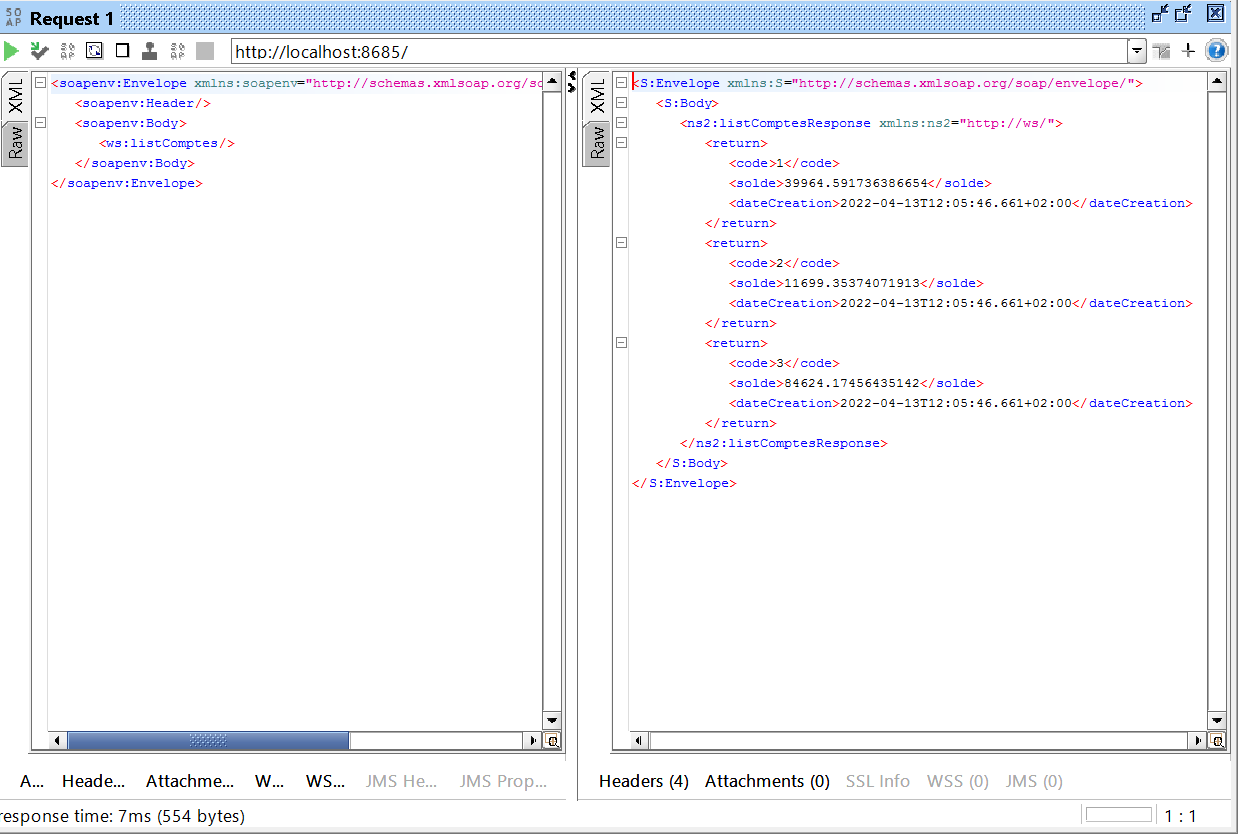Image resolution: width=1238 pixels, height=839 pixels.
Task: Submit the request to the endpoint
Action: click(12, 50)
